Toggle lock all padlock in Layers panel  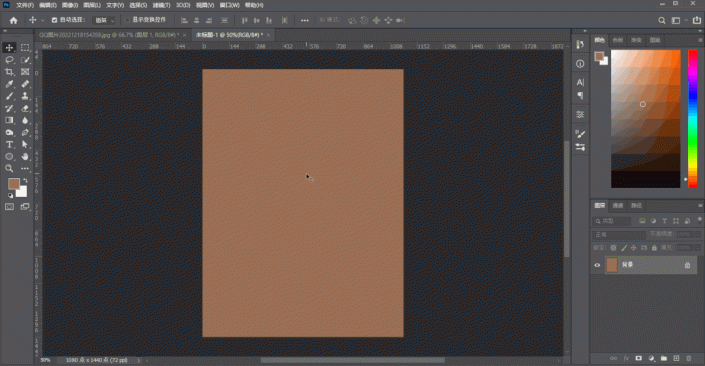pos(654,248)
